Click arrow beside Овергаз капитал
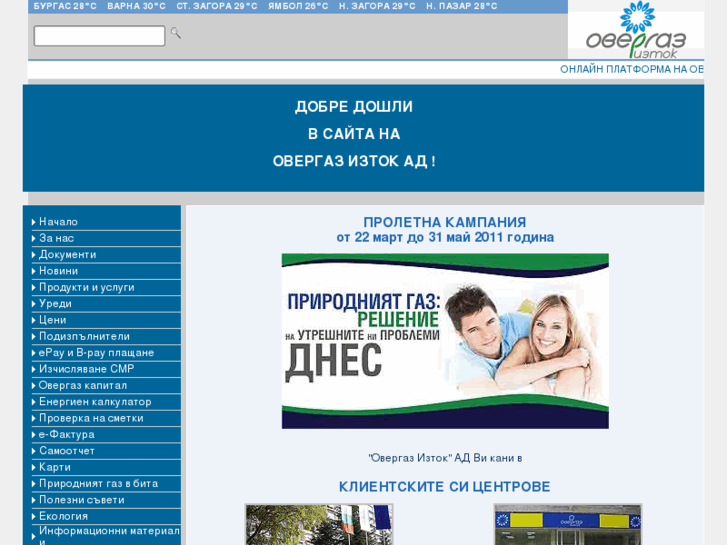Viewport: 727px width, 545px height. 33,385
